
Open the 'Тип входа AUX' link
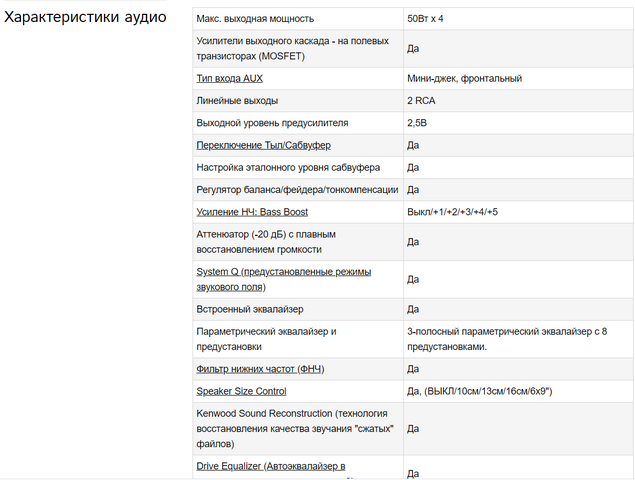[230, 79]
